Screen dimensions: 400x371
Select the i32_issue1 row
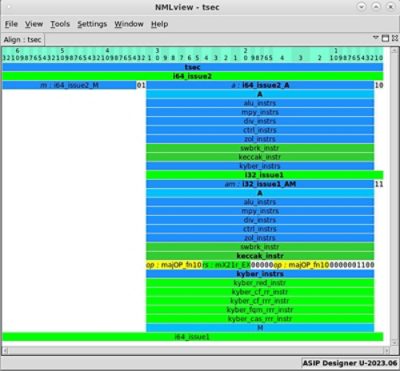click(x=265, y=175)
